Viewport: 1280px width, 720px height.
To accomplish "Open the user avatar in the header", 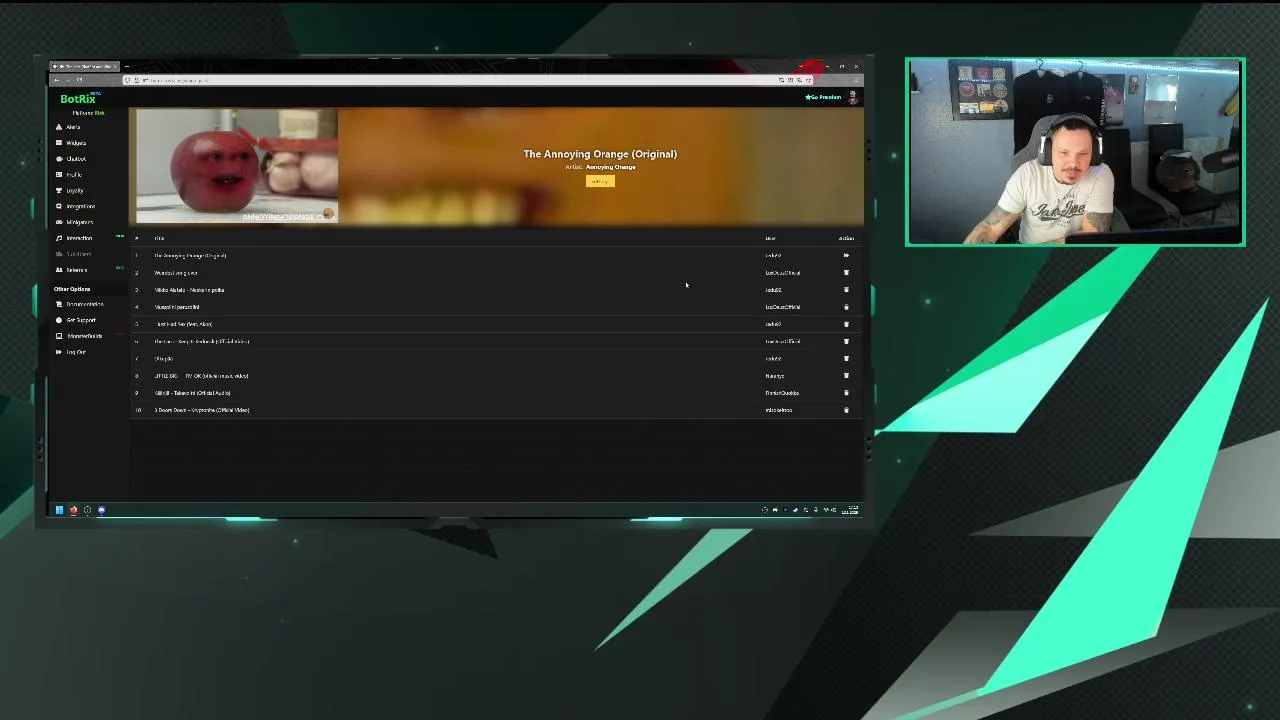I will pos(853,97).
